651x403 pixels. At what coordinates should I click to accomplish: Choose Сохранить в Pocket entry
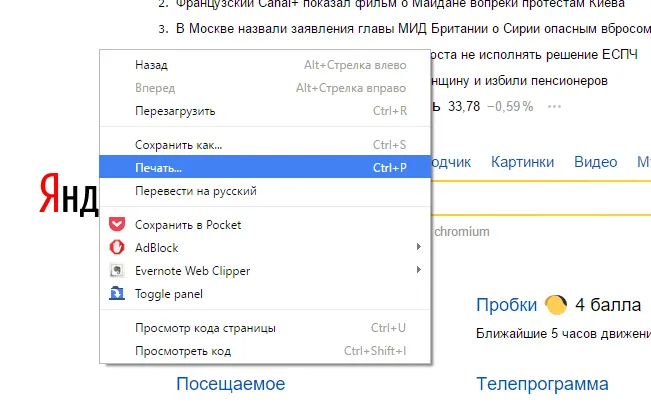point(265,225)
